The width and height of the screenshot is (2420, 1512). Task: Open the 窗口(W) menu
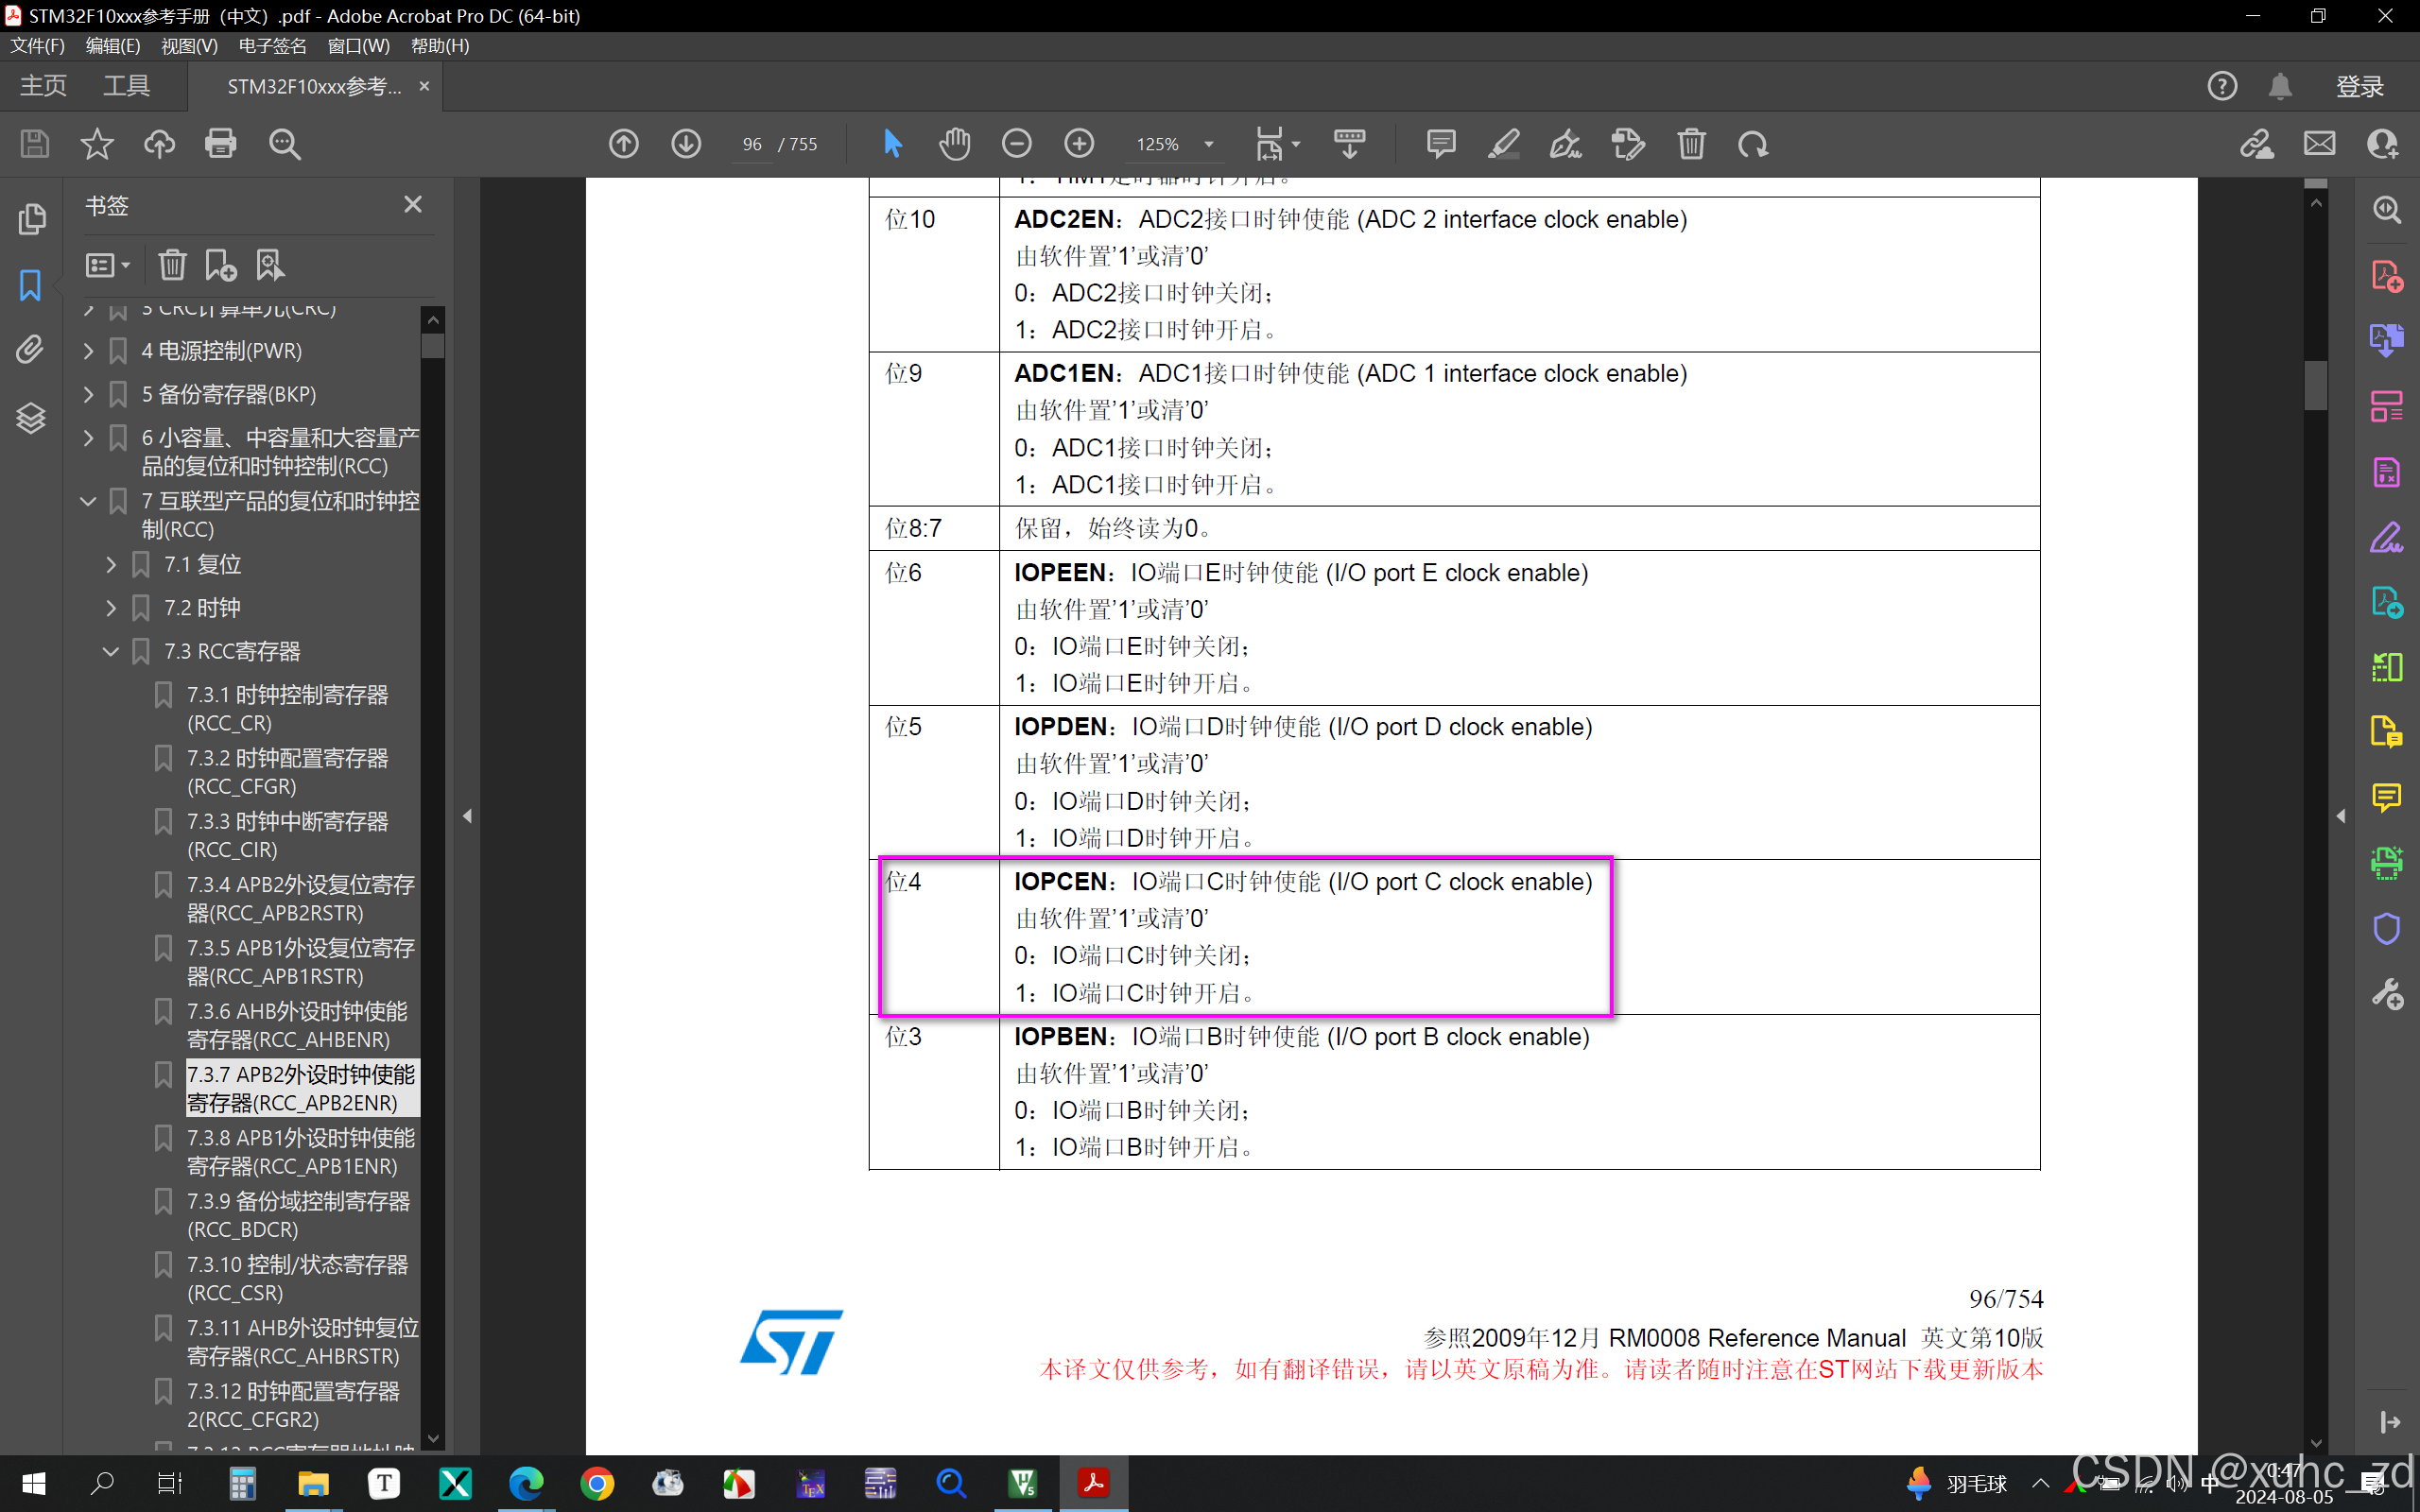coord(358,46)
